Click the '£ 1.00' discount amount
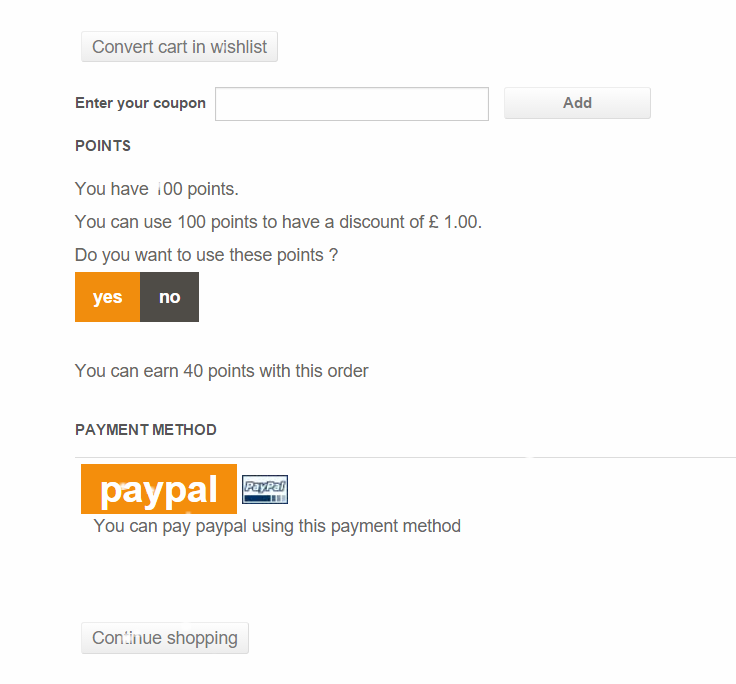Image resolution: width=736 pixels, height=684 pixels. [x=454, y=222]
